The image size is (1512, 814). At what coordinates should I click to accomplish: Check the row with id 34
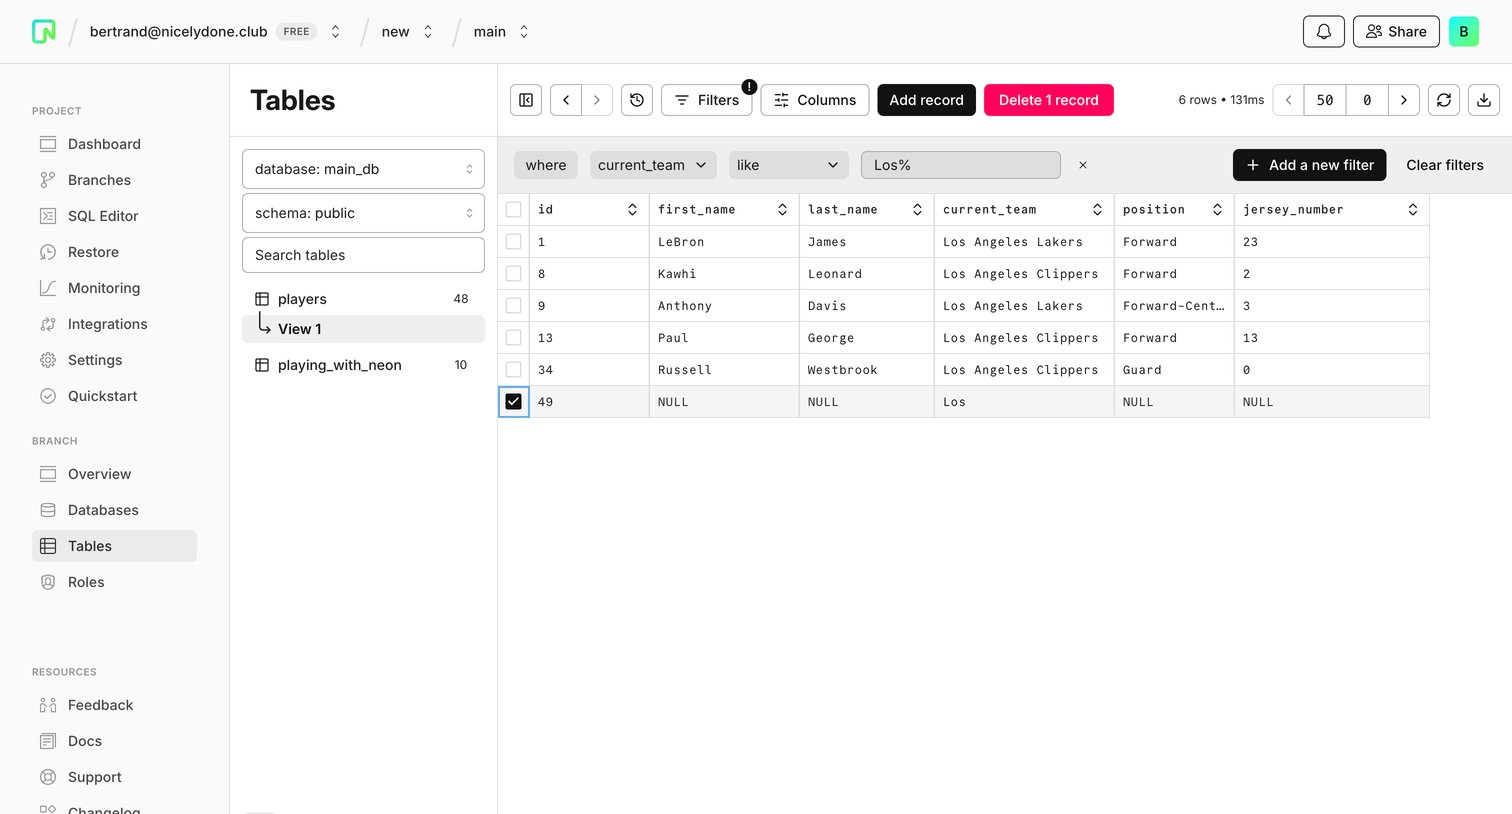(514, 370)
